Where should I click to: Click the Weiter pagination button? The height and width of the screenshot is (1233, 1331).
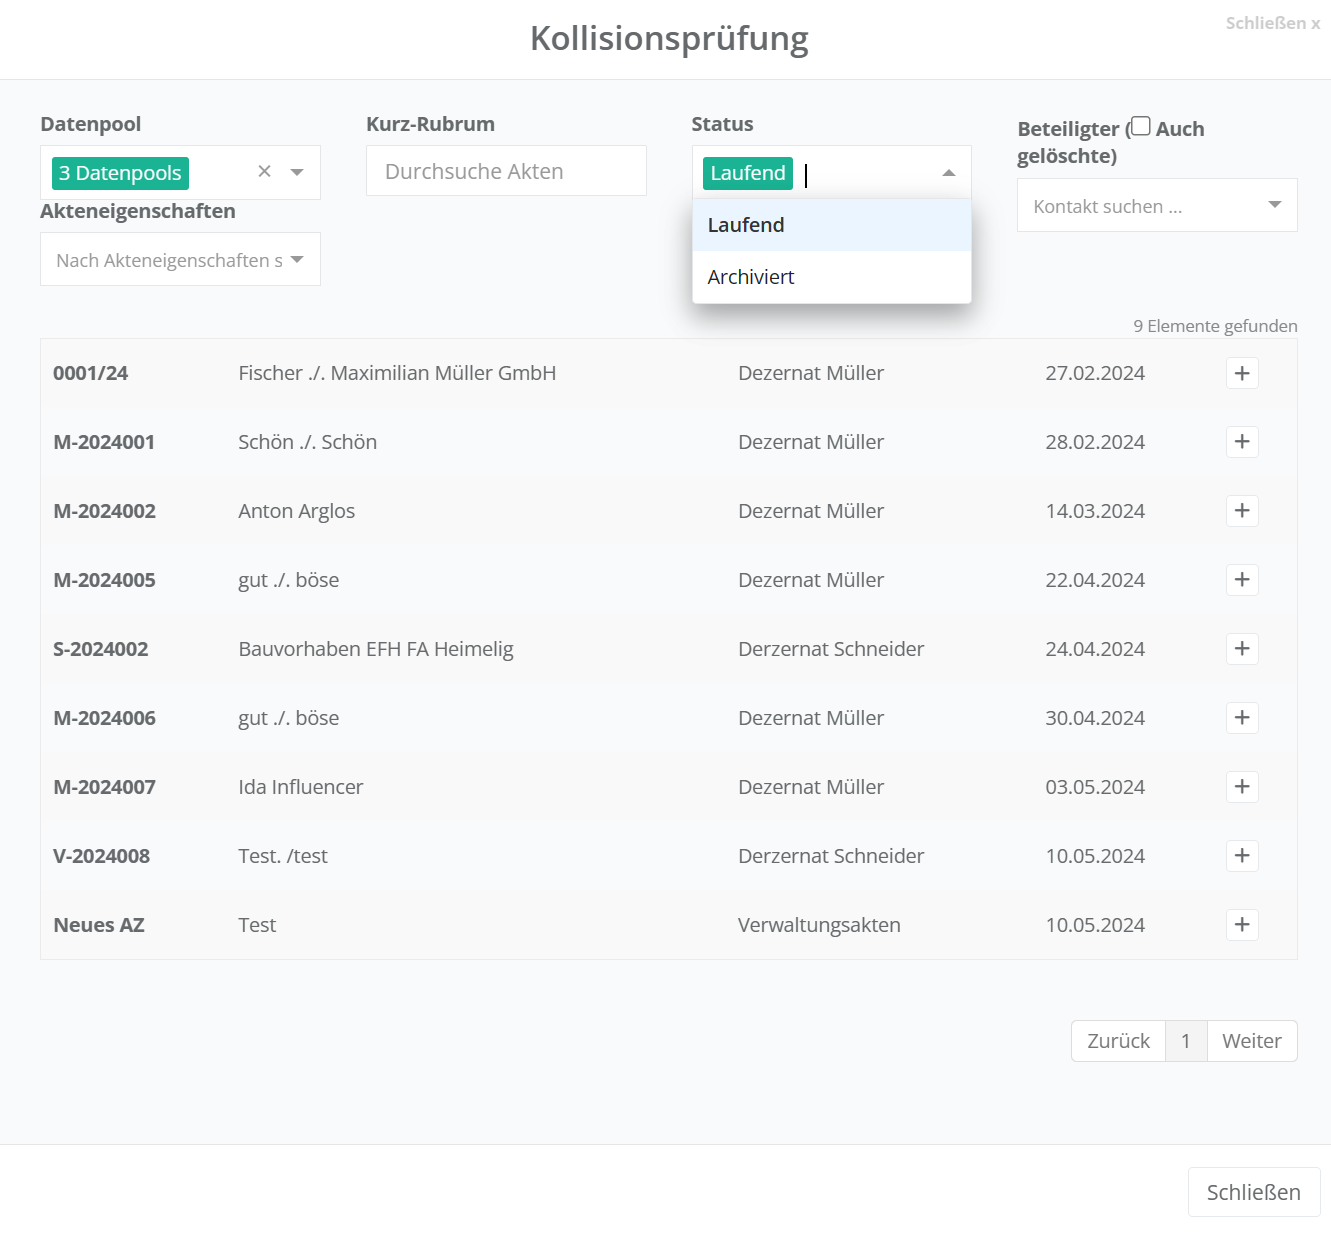(1251, 1041)
